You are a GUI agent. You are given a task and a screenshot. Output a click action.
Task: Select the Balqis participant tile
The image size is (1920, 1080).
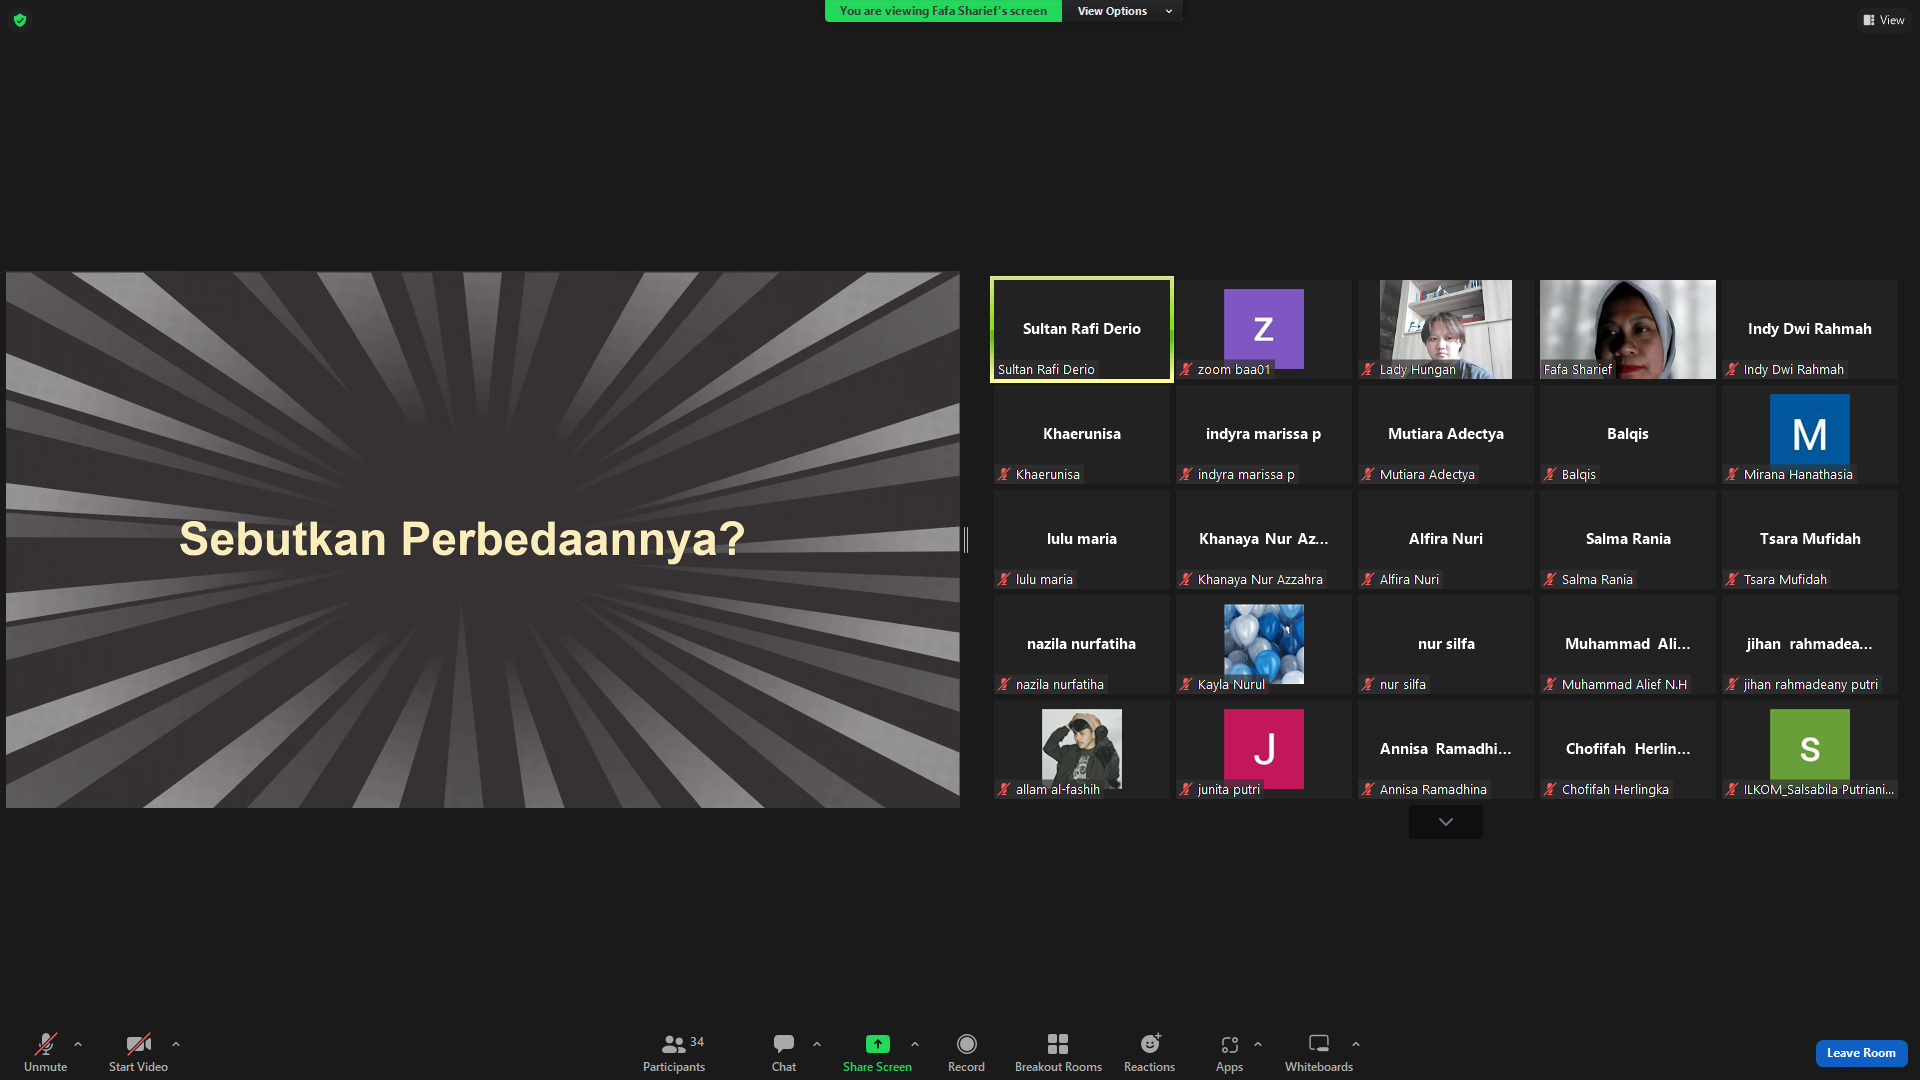click(x=1628, y=434)
